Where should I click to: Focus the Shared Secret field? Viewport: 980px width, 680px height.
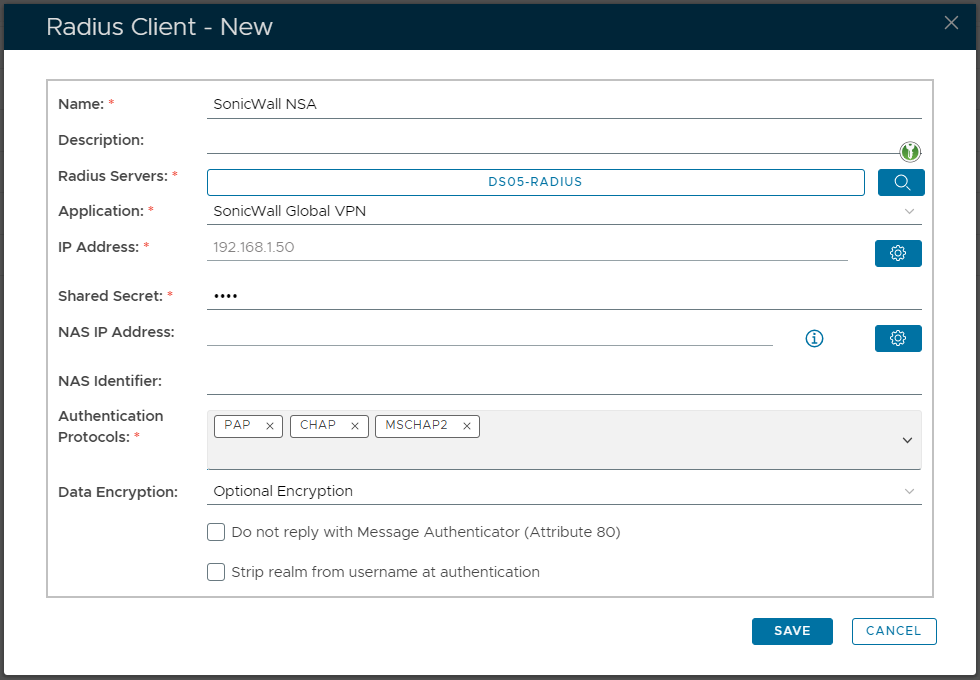point(565,296)
